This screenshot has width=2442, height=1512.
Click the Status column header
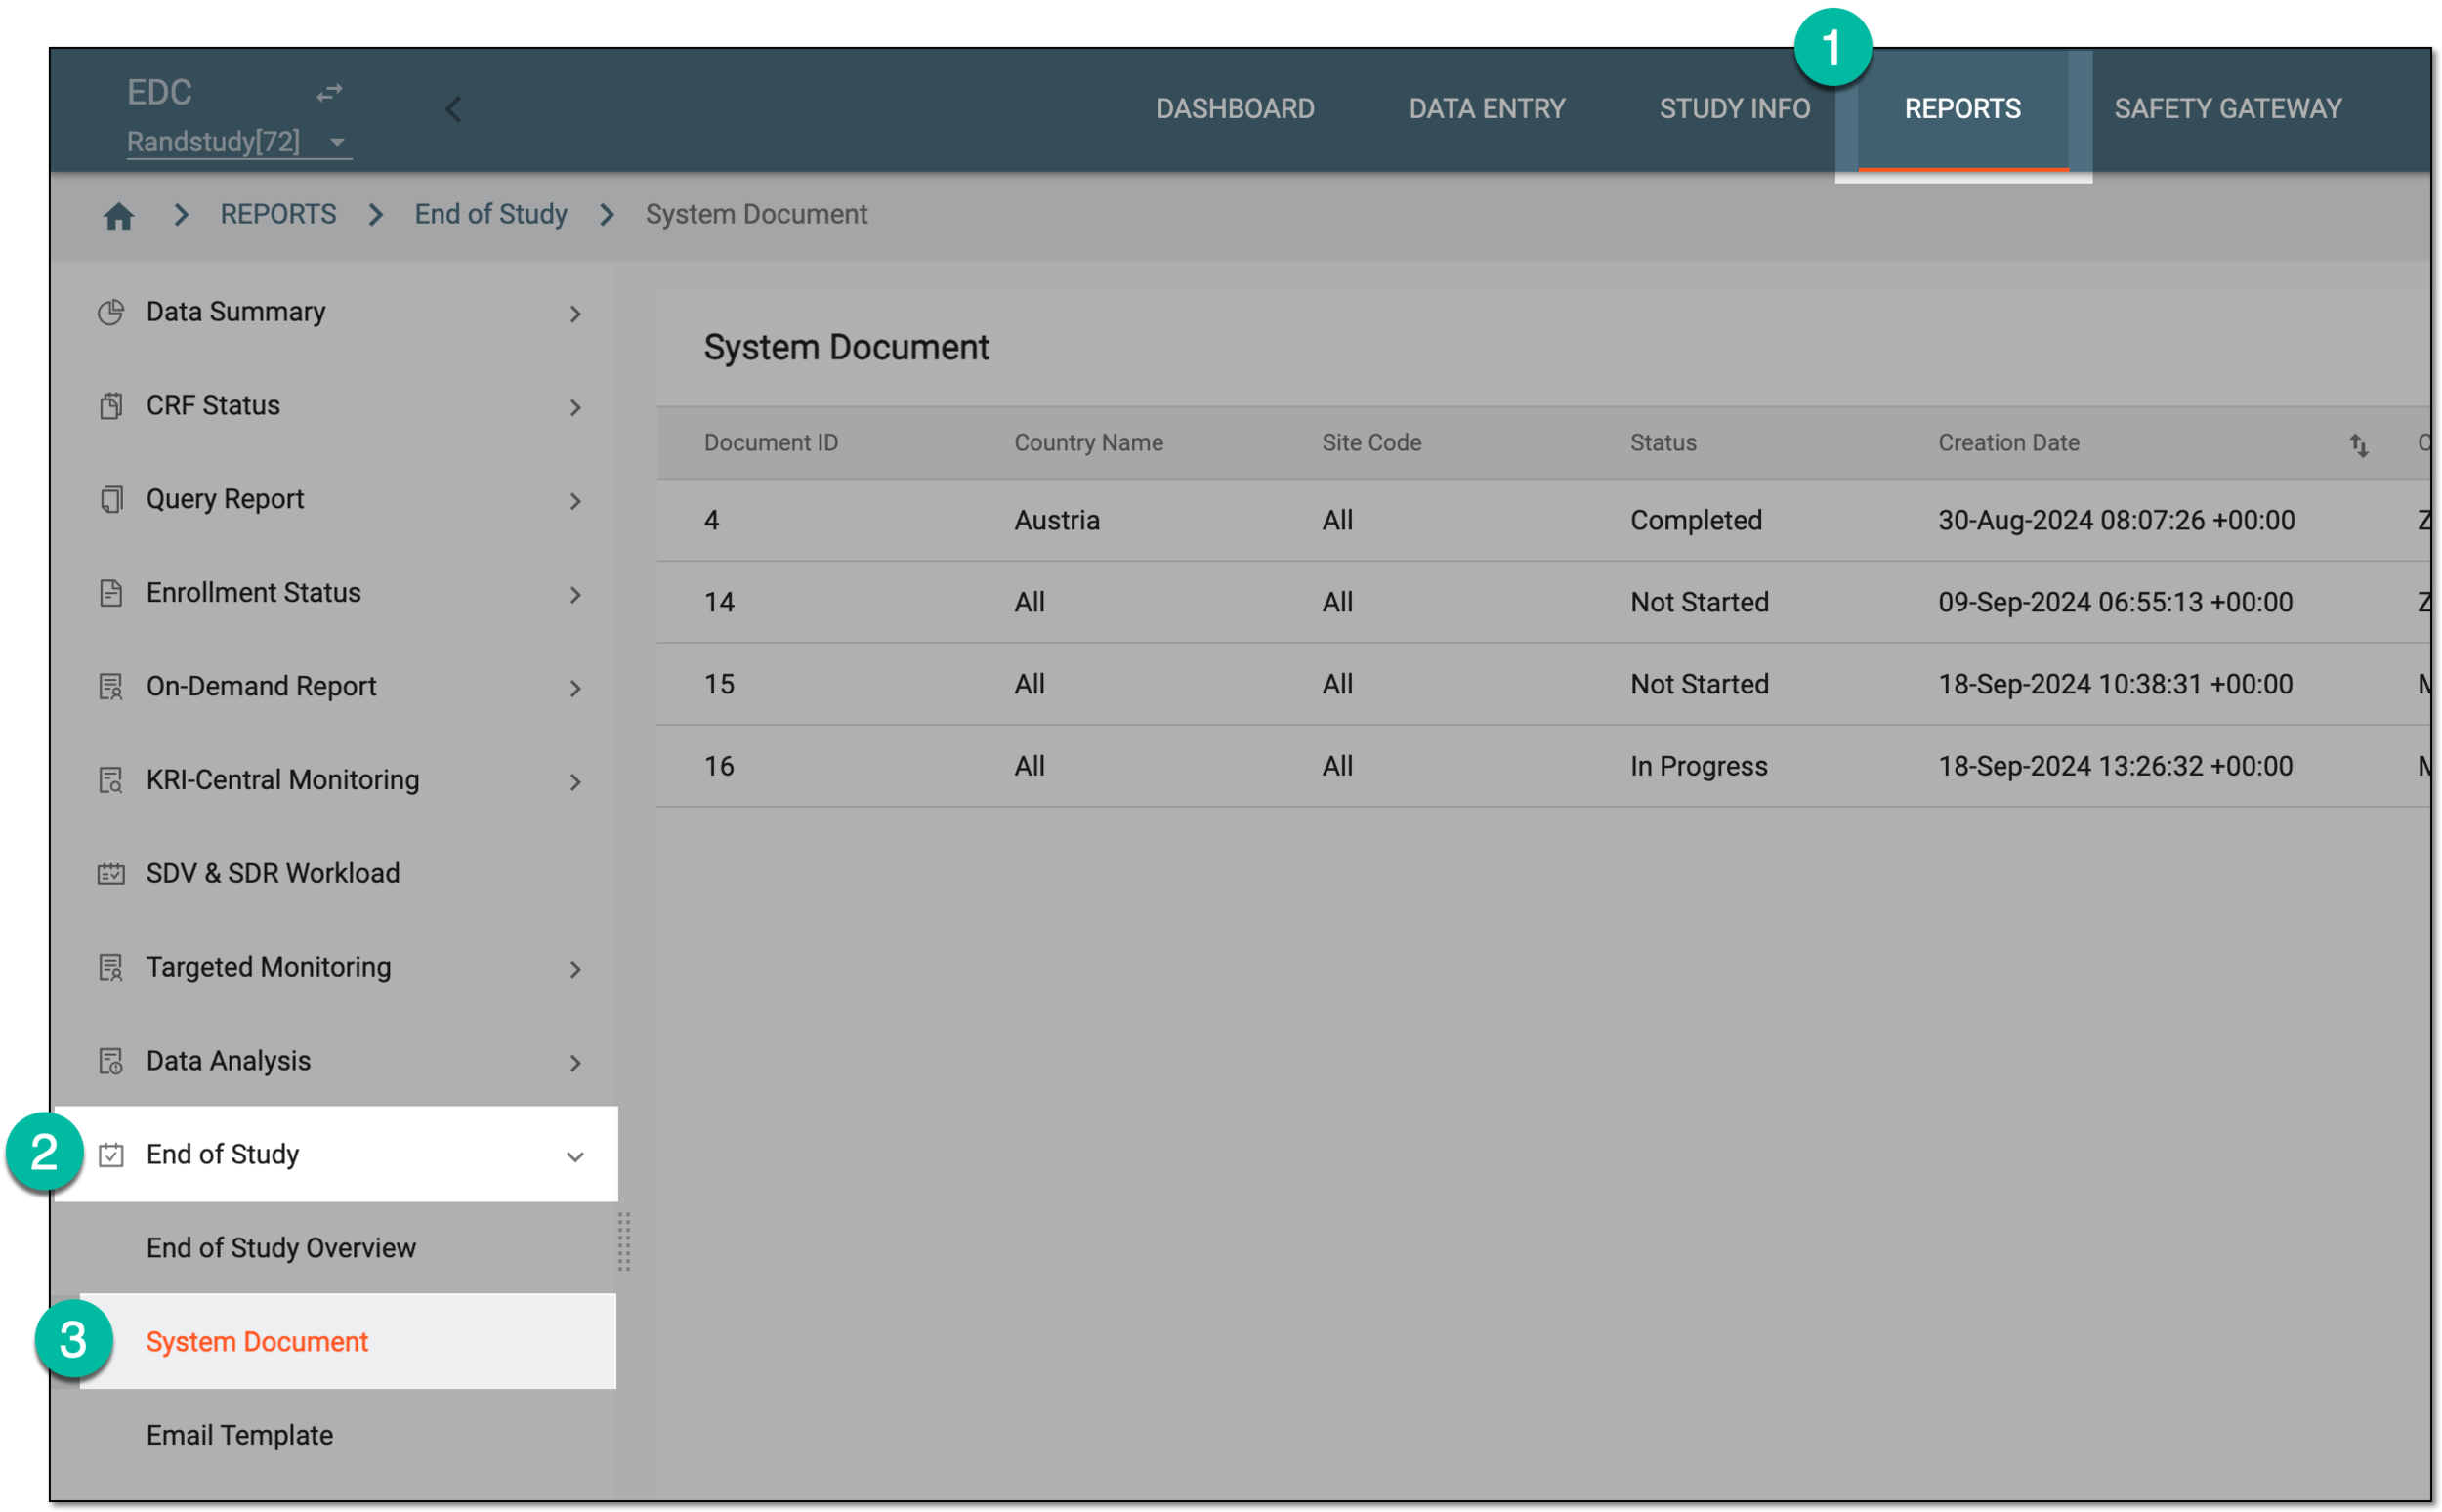(1663, 443)
